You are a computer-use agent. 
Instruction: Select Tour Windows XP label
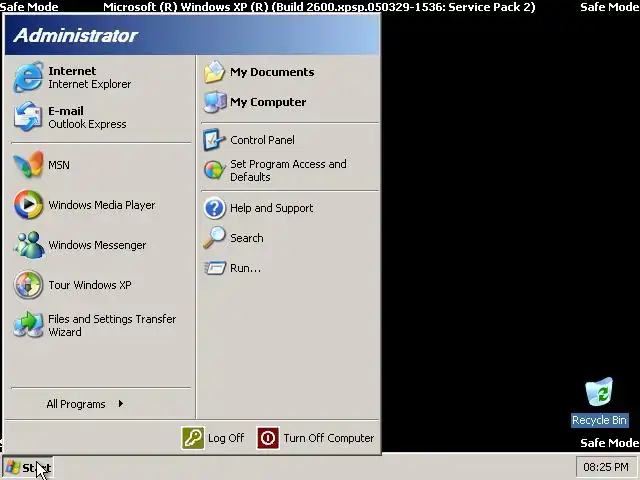[x=90, y=285]
